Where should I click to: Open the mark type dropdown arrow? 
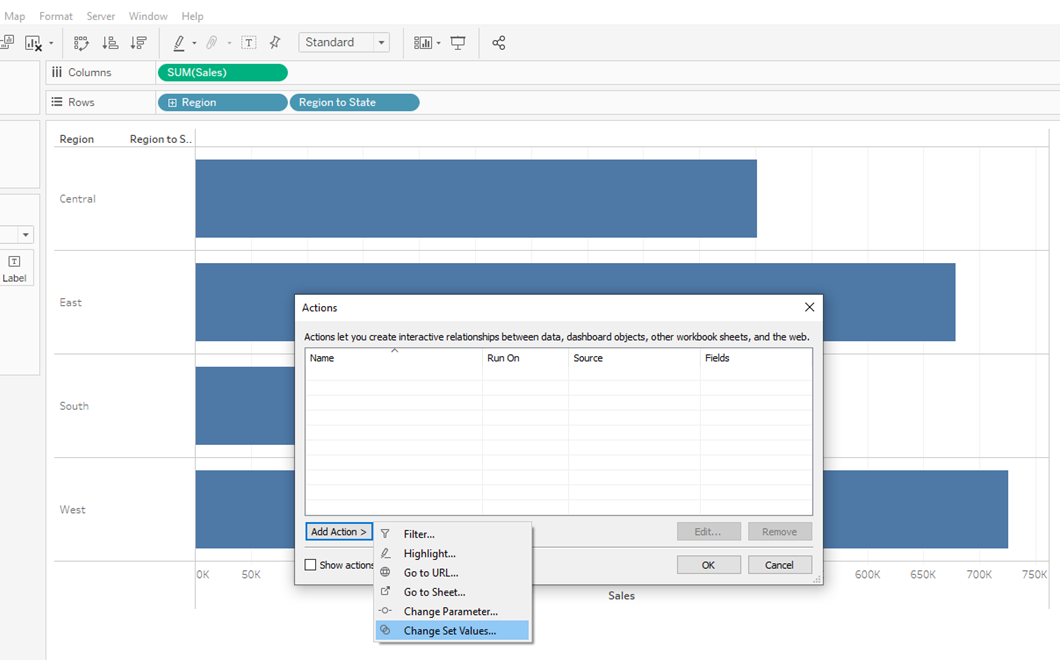pyautogui.click(x=26, y=235)
